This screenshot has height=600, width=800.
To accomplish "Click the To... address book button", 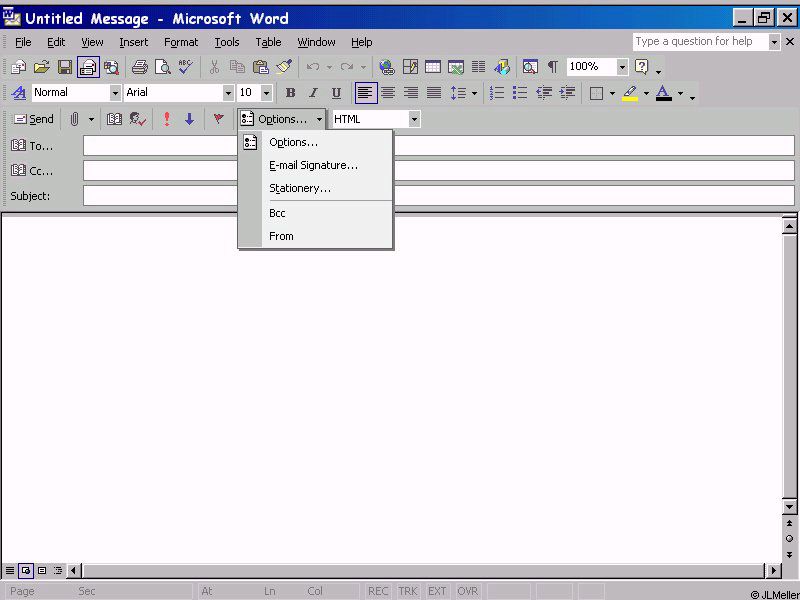I will [33, 146].
